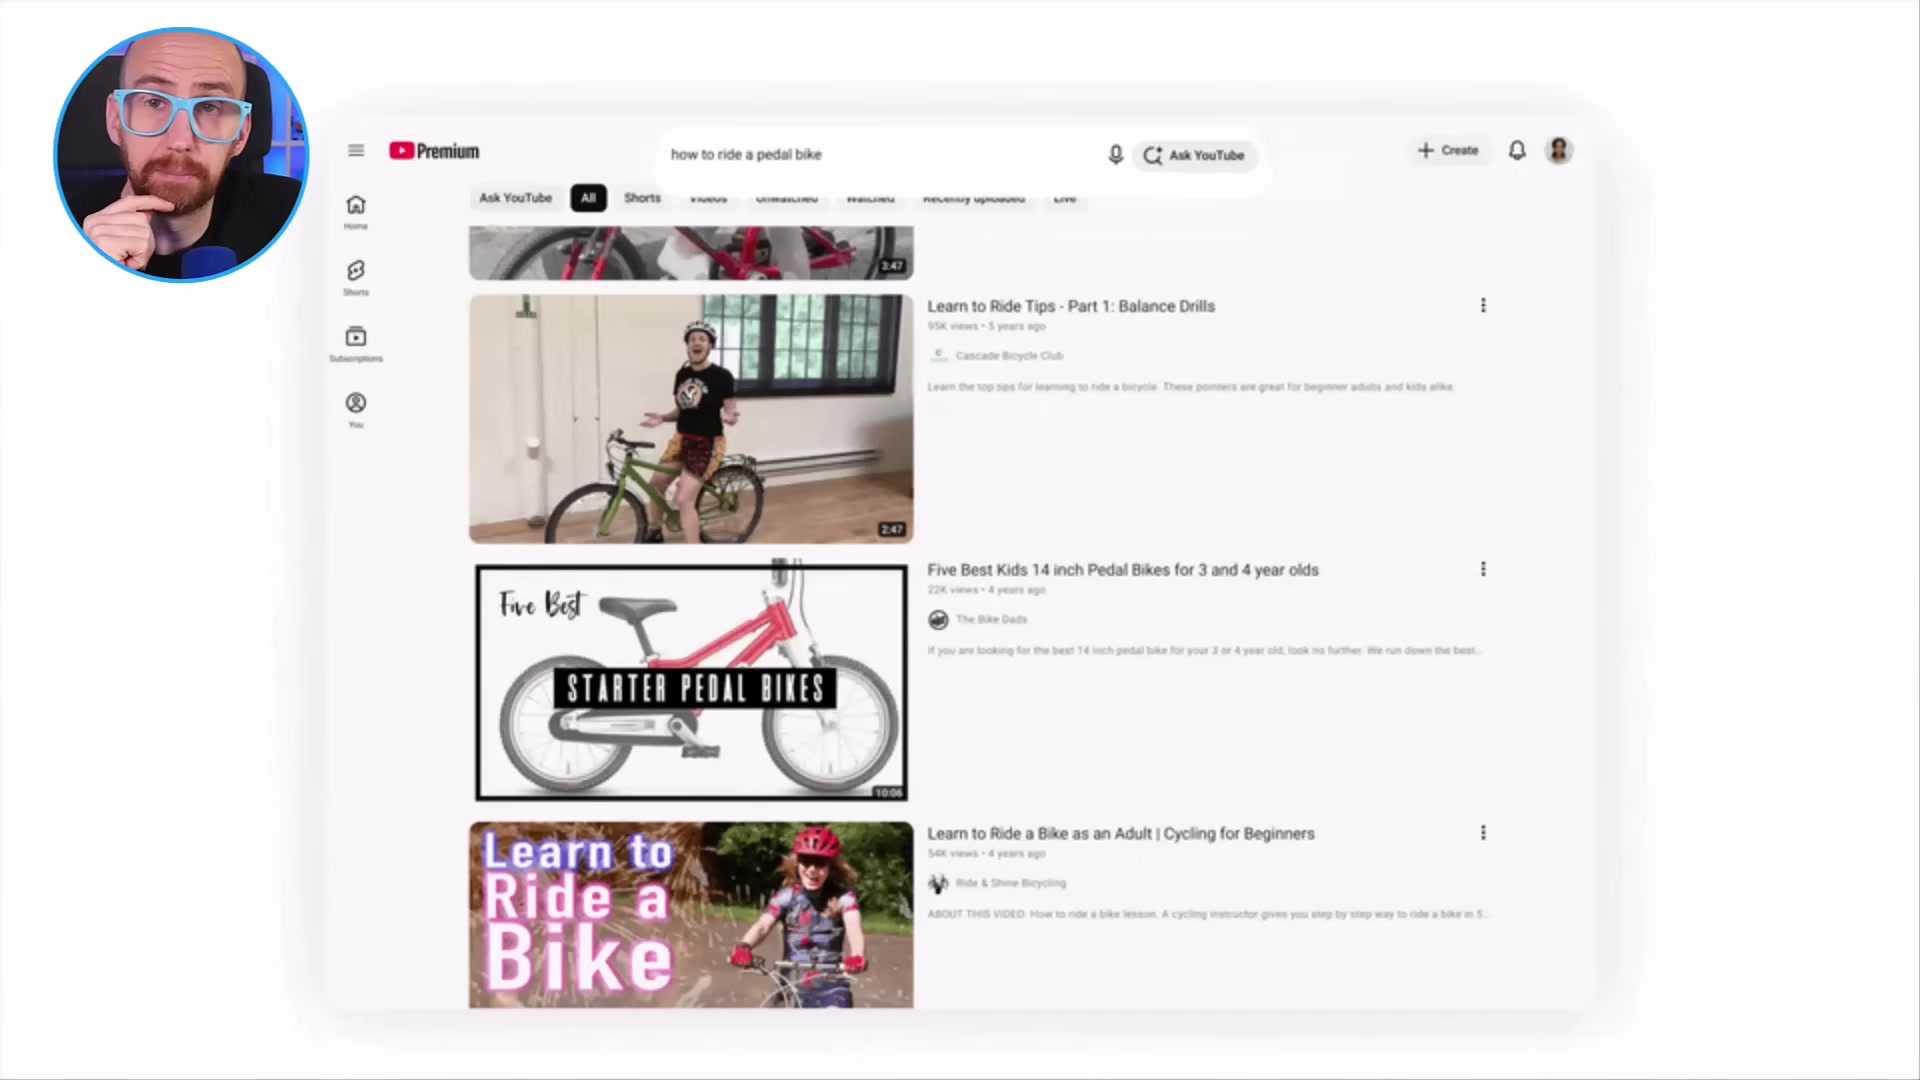Open title 'Learn to Ride a Bike as an Adult'

(x=1121, y=834)
